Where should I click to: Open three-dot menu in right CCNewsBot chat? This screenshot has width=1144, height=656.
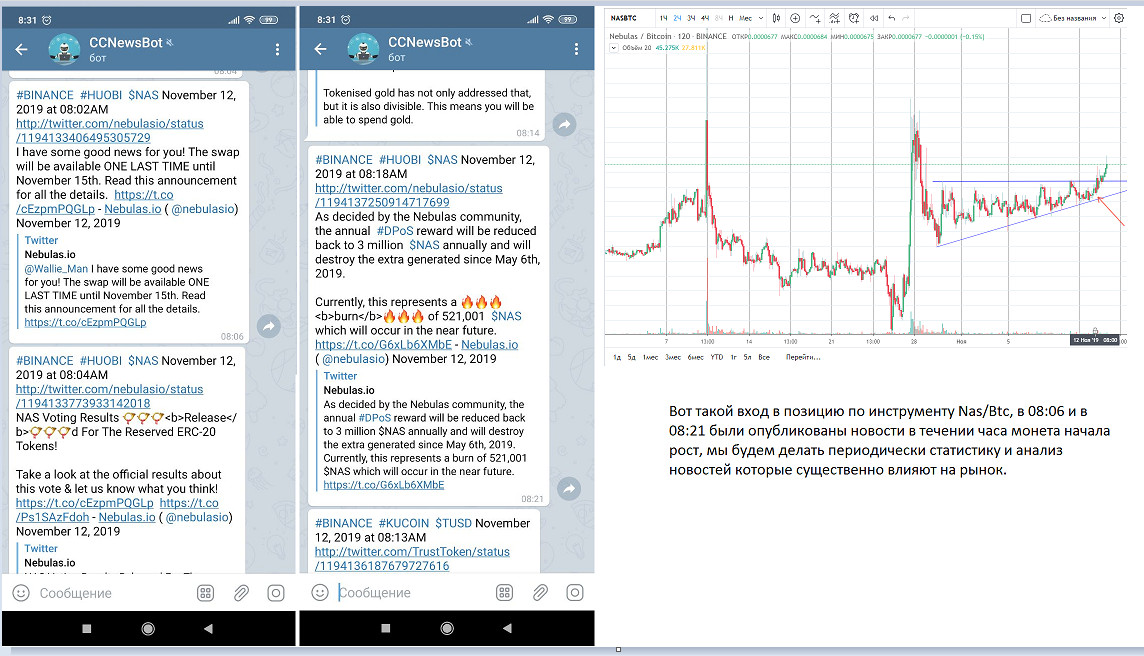[x=576, y=49]
